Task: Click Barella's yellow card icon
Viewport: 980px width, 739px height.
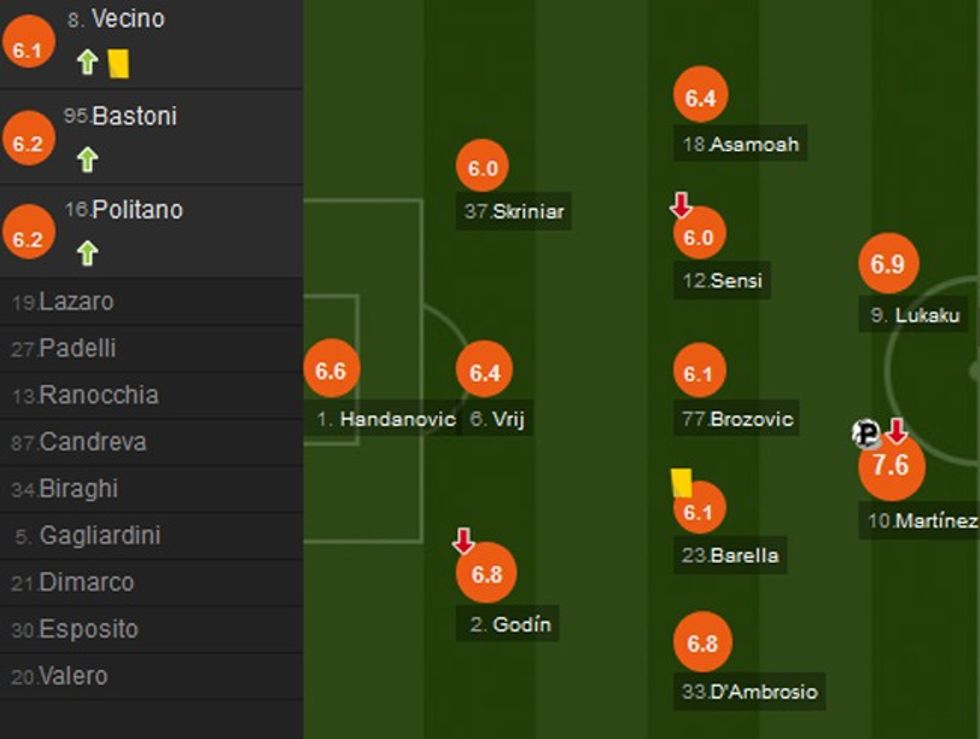Action: click(683, 482)
